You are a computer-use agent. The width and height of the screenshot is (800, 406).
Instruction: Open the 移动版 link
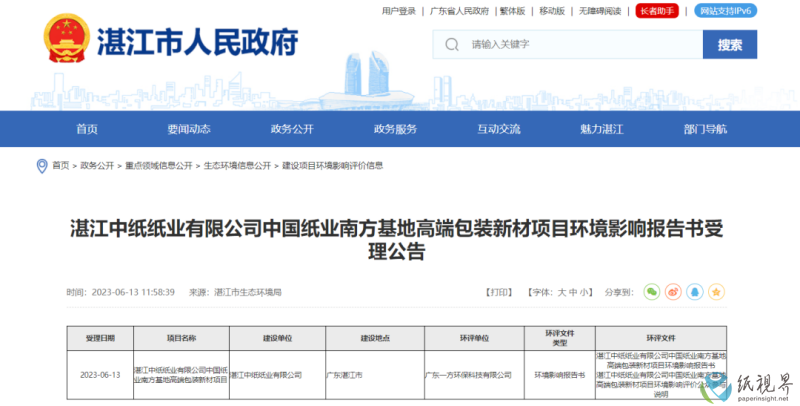coord(552,11)
